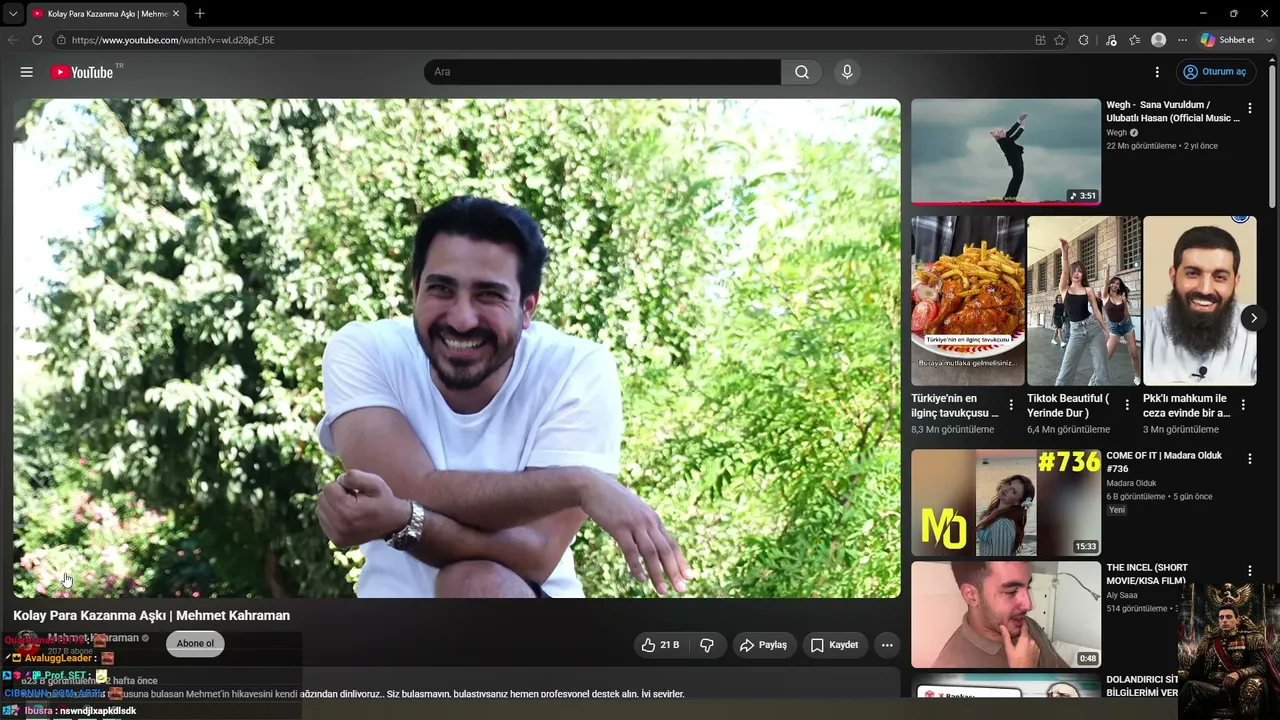Focus the browser address bar URL
Screen dimensions: 1280x720
[x=173, y=40]
